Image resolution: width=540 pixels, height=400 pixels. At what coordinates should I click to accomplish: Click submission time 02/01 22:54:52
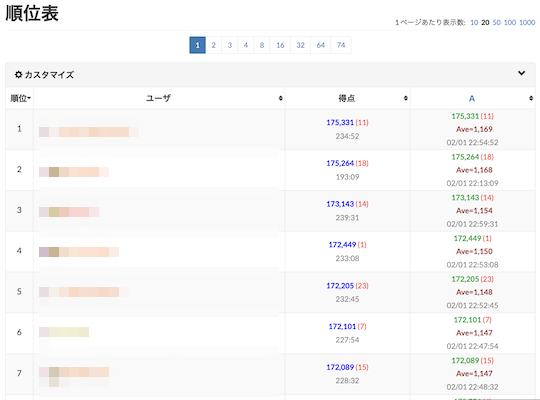coord(472,142)
